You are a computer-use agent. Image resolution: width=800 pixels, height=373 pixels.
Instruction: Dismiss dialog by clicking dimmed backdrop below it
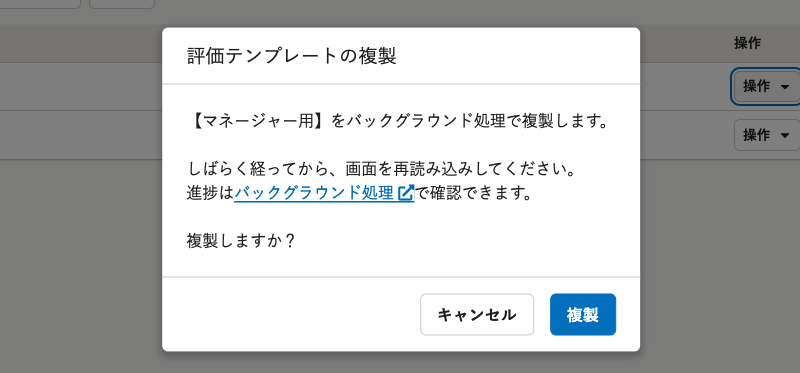(401, 362)
